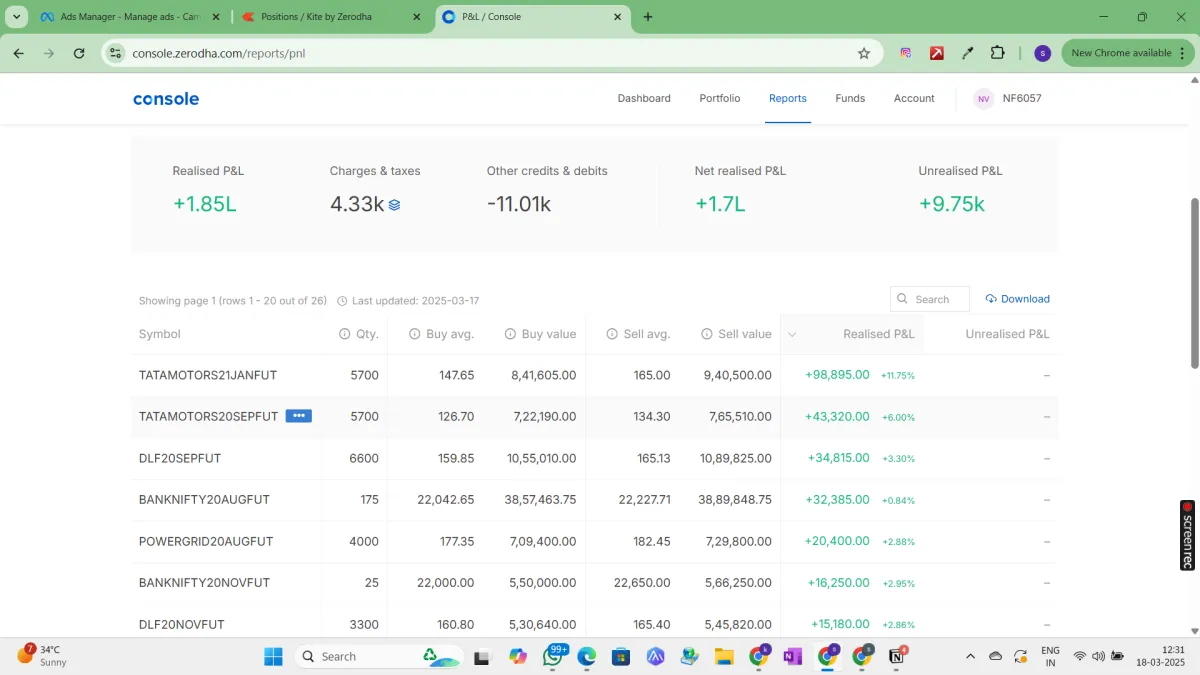Click the -11.01k other credits figure
The width and height of the screenshot is (1200, 675).
(x=519, y=204)
